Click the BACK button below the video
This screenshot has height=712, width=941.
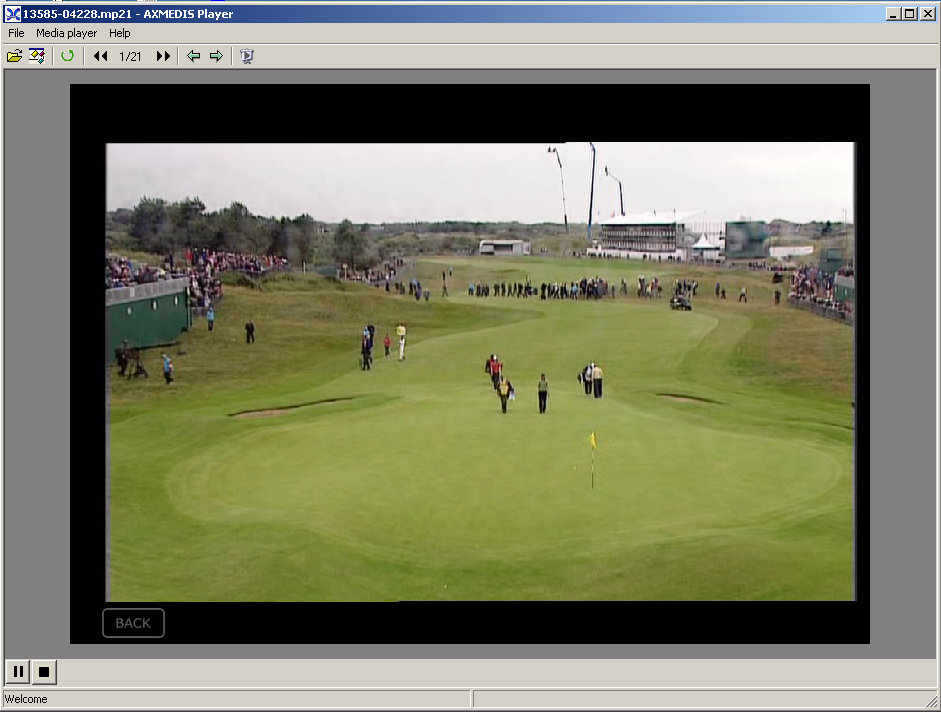(x=133, y=623)
